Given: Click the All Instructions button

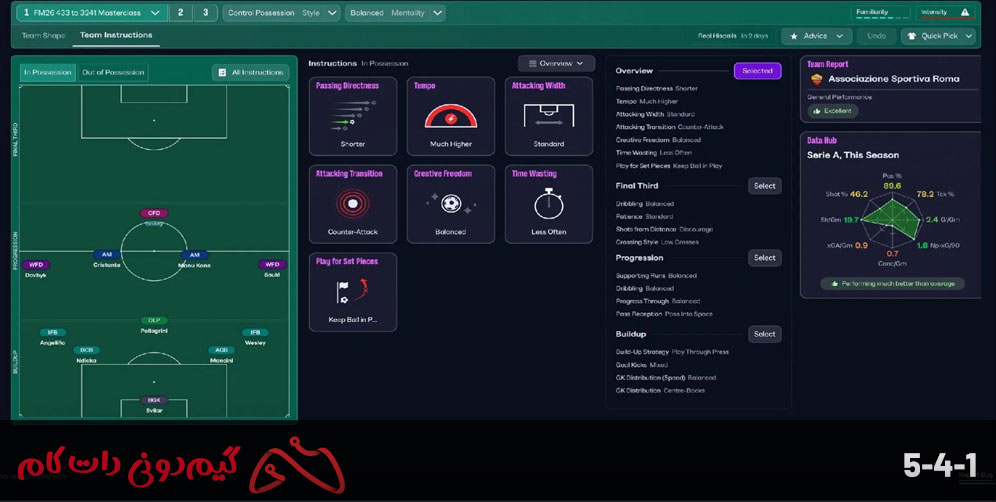Looking at the screenshot, I should [250, 72].
